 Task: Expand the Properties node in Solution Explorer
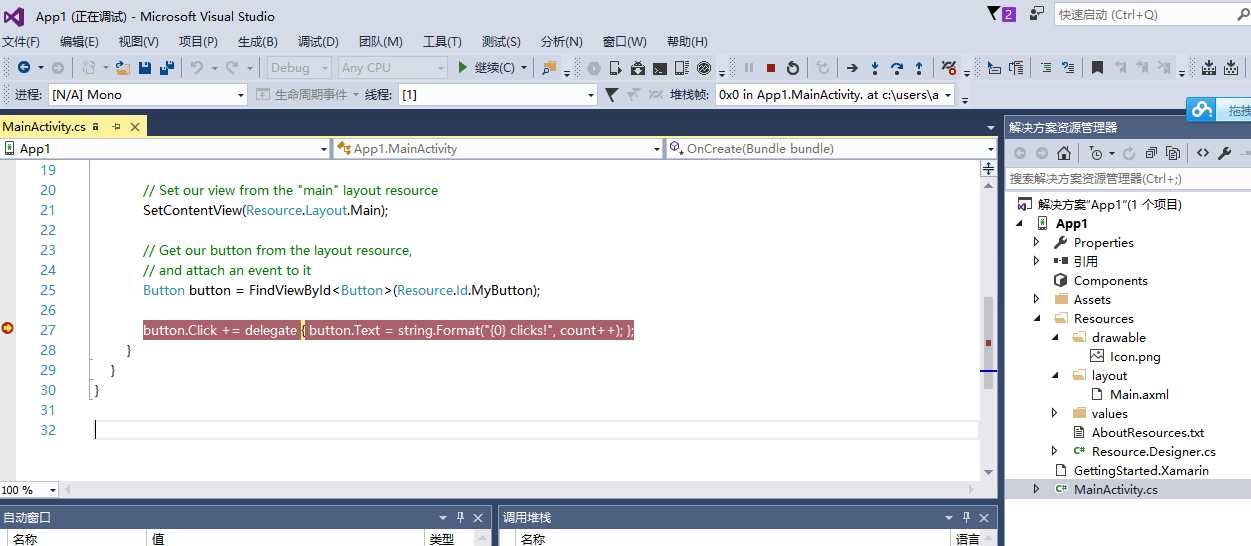coord(1037,242)
